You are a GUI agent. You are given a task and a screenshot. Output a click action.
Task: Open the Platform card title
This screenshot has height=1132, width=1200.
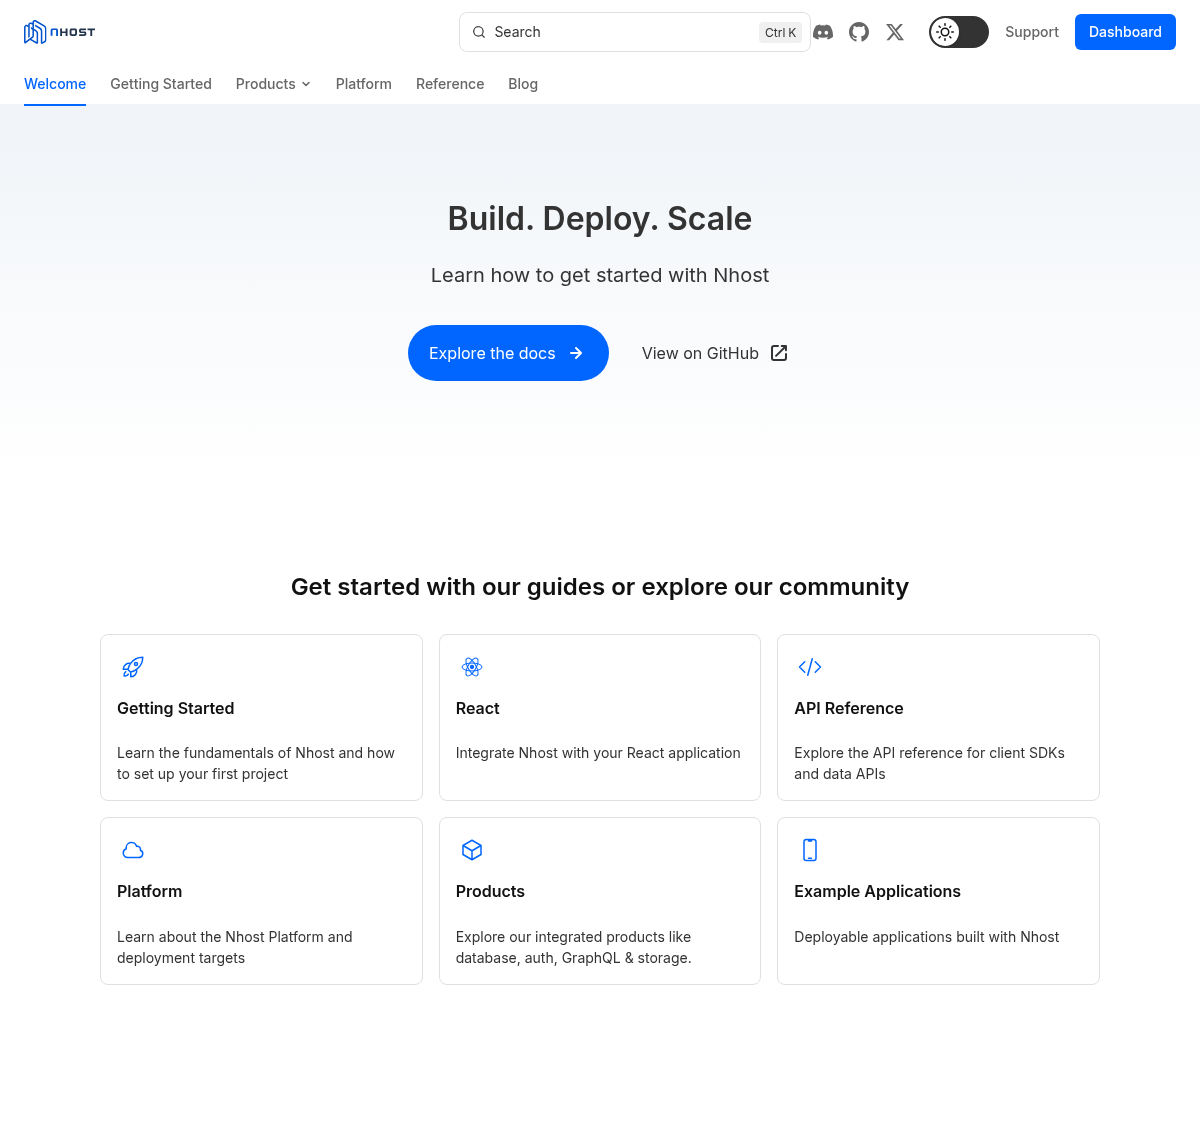click(x=149, y=891)
